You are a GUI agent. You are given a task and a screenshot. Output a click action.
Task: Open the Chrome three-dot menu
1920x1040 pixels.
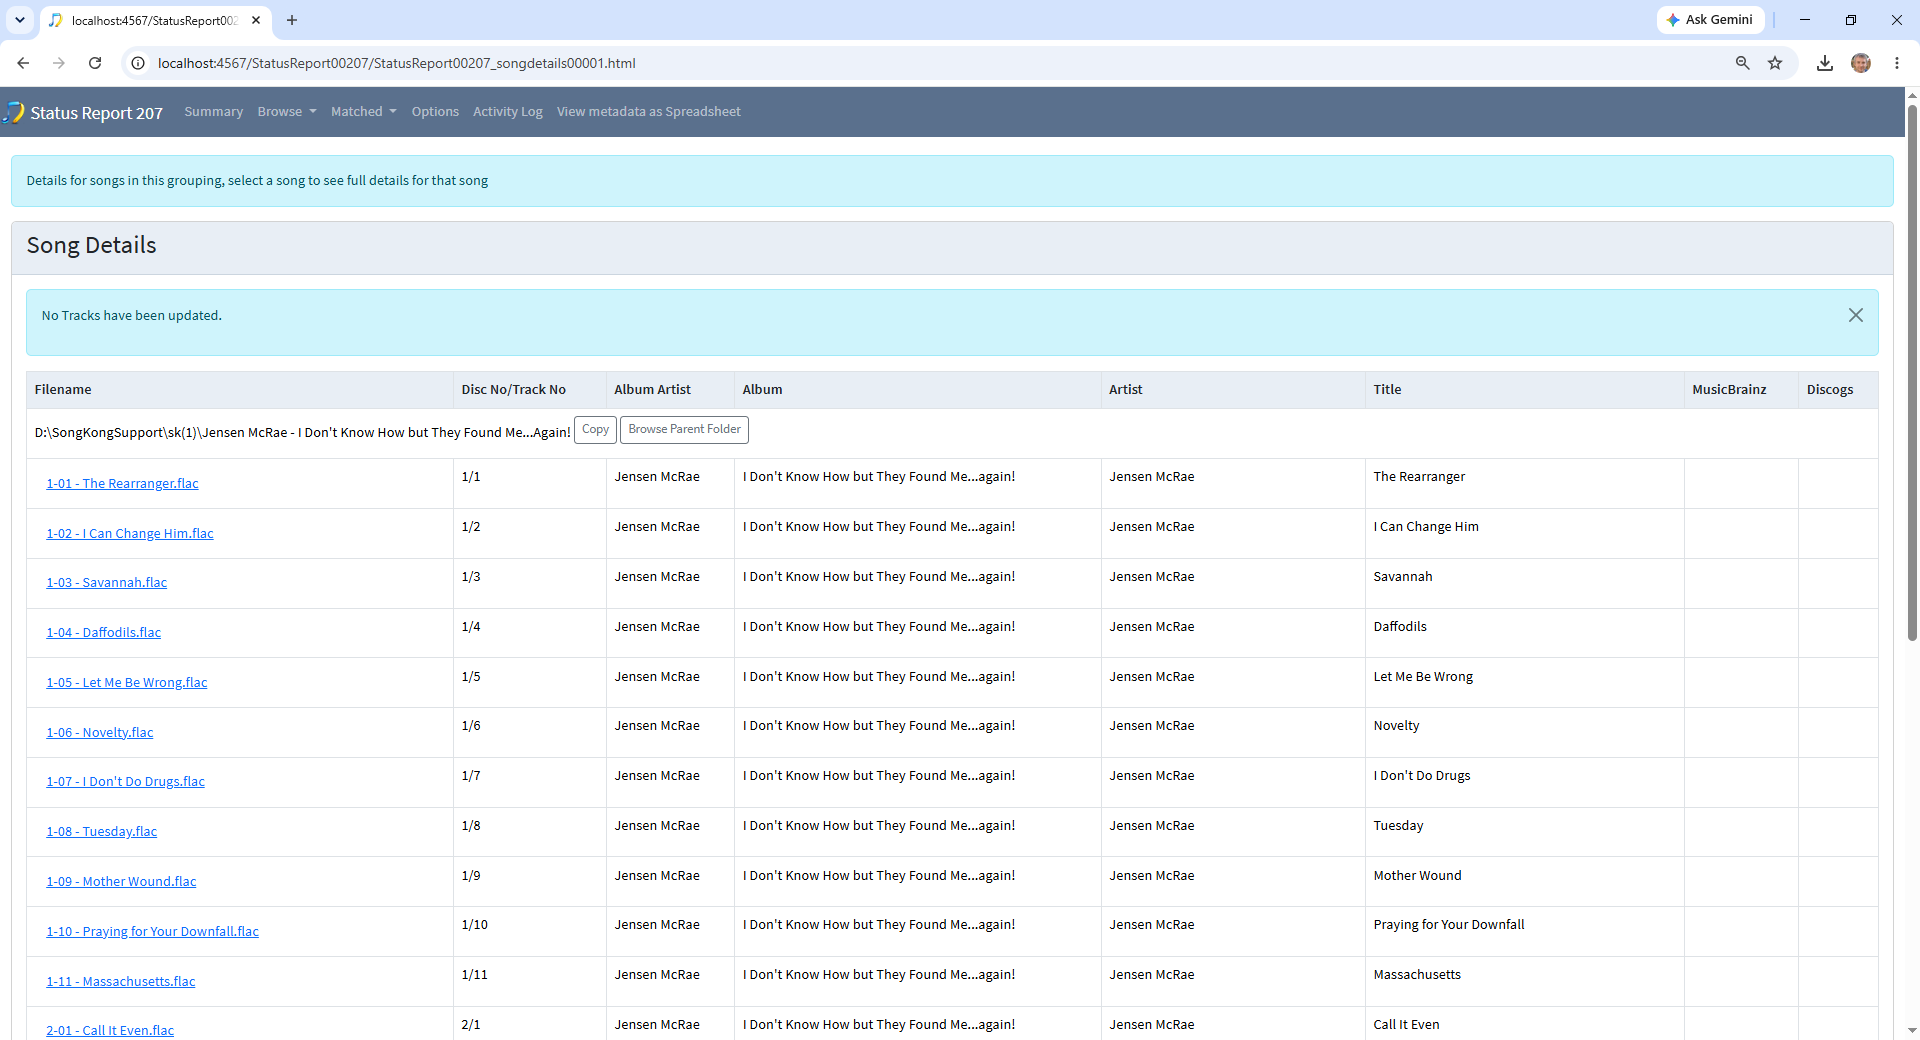(1897, 63)
